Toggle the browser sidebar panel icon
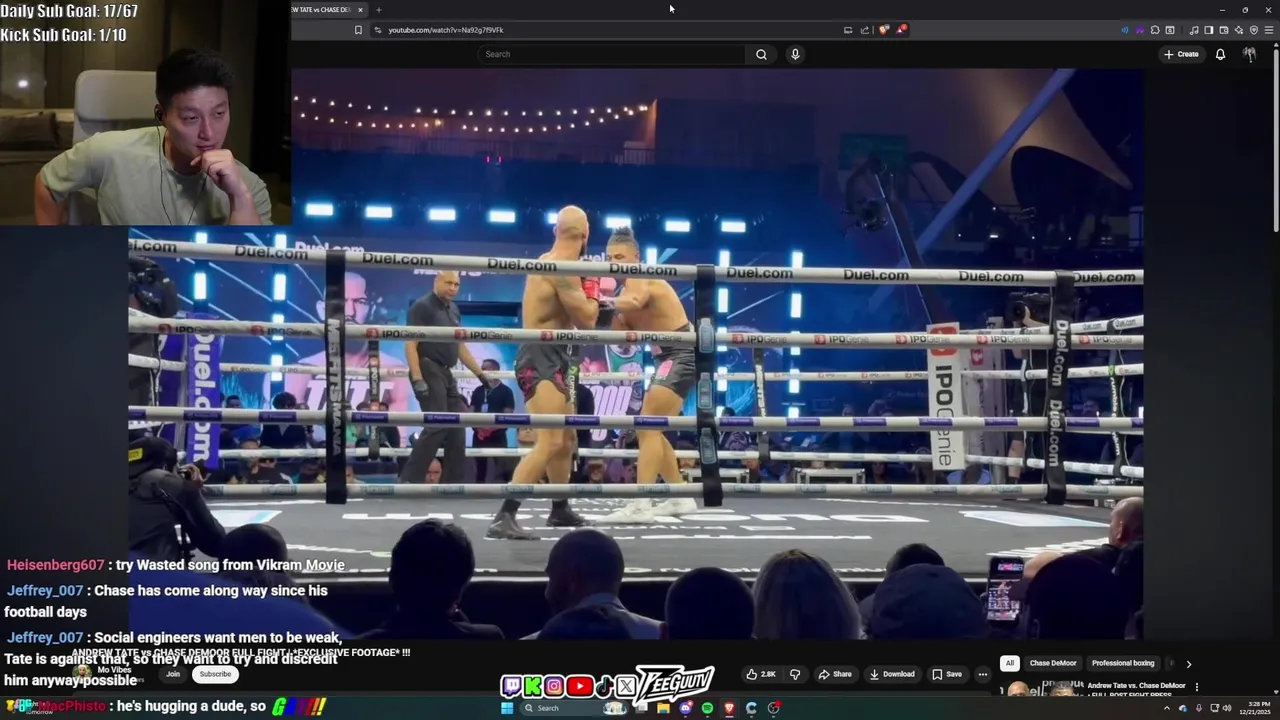 coord(1209,30)
